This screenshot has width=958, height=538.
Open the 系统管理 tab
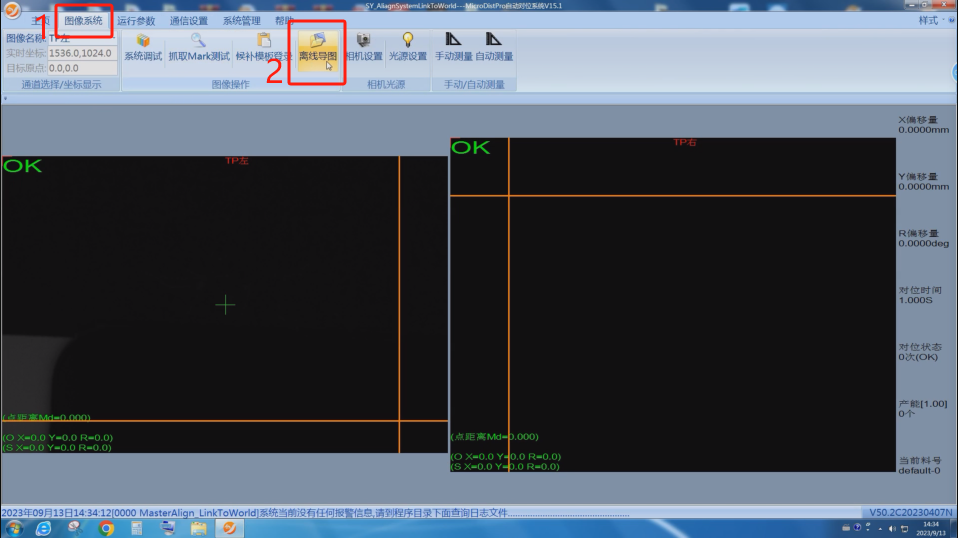coord(242,20)
